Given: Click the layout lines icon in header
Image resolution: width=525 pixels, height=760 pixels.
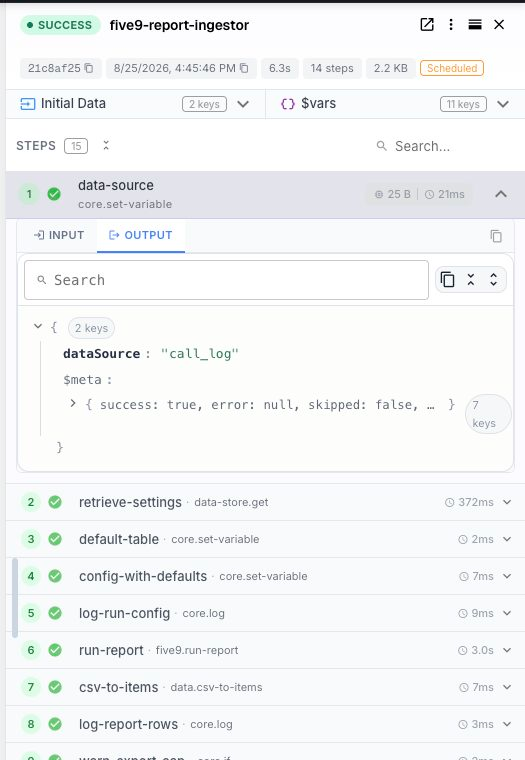Looking at the screenshot, I should click(475, 25).
